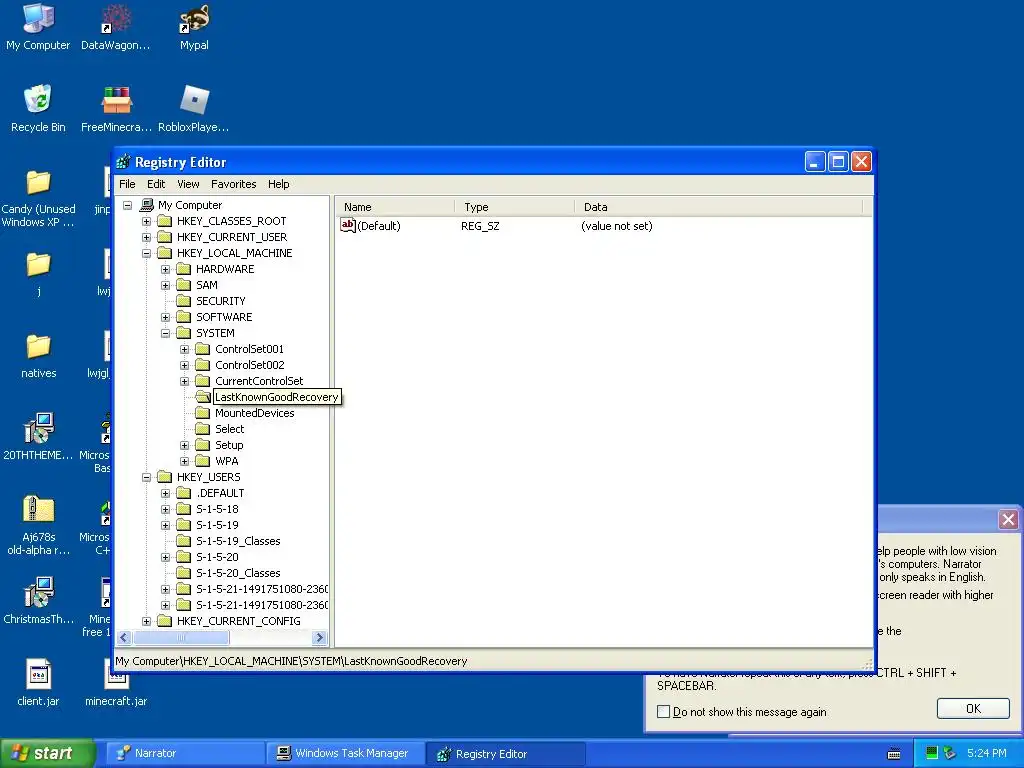The height and width of the screenshot is (768, 1024).
Task: Click the network tray icon by the clock
Action: [x=949, y=753]
